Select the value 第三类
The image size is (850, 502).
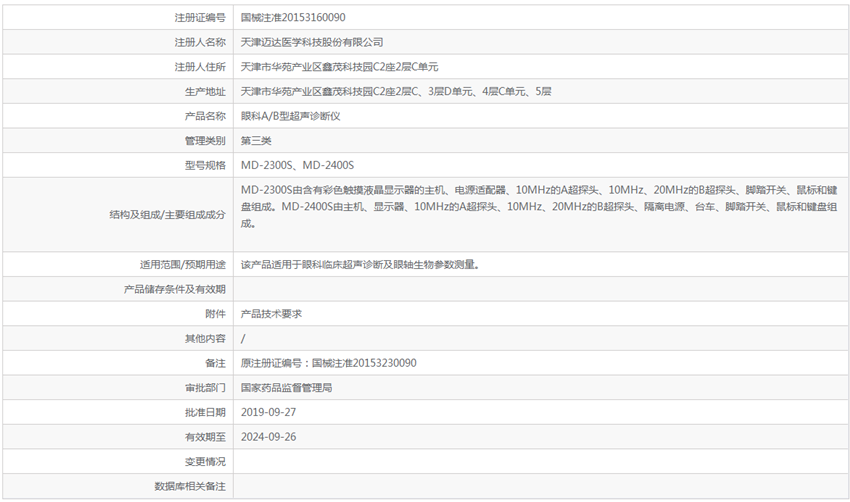[256, 141]
